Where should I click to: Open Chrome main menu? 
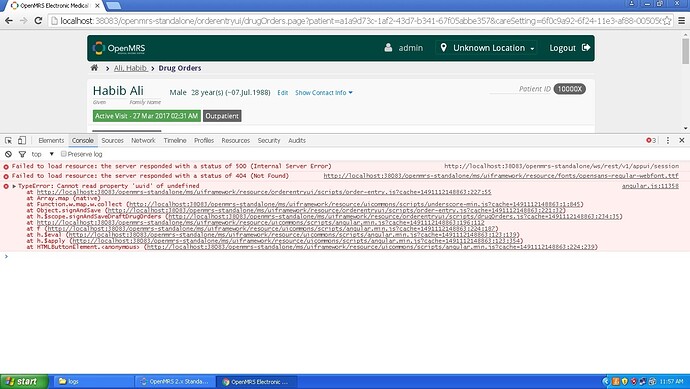(x=681, y=21)
